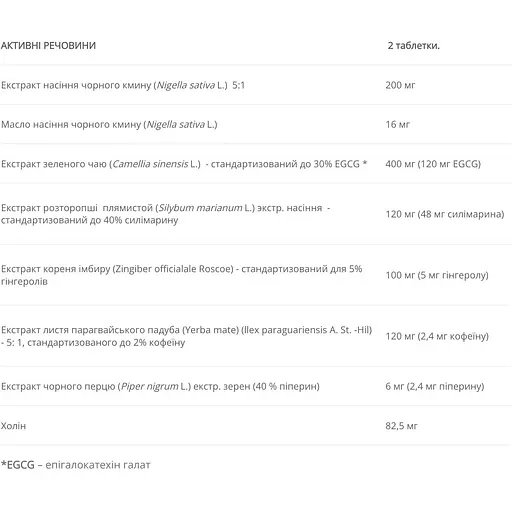Select the black pepper Piper nigrum row
Image resolution: width=512 pixels, height=512 pixels.
click(256, 386)
